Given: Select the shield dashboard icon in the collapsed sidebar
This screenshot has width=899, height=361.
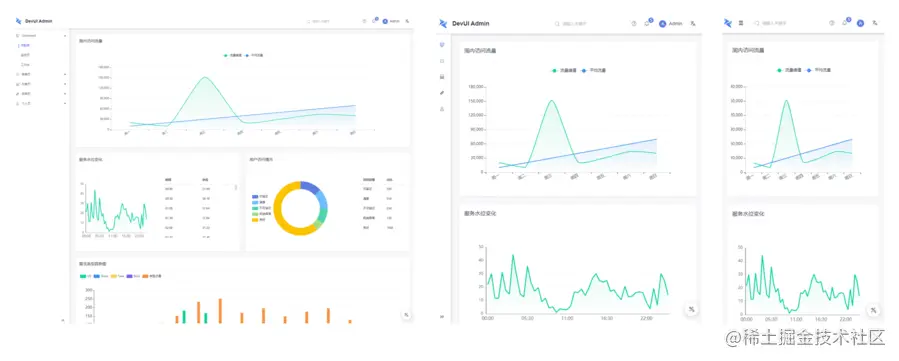Looking at the screenshot, I should (442, 45).
